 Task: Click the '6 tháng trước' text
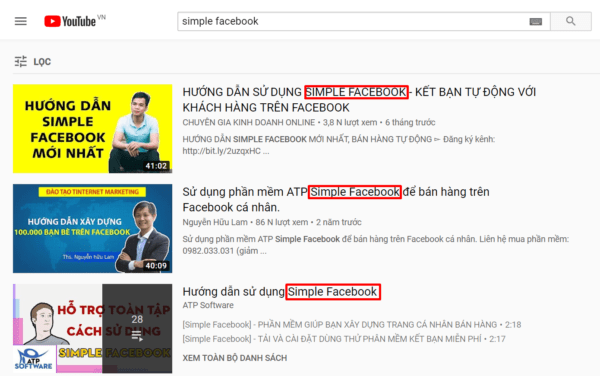coord(410,122)
